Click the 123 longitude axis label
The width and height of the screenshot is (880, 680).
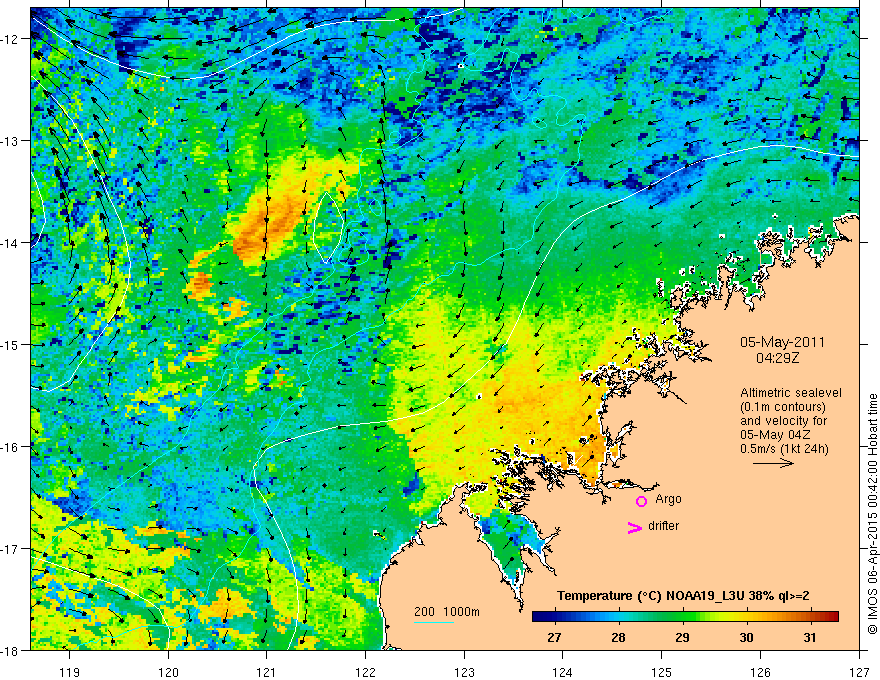(x=464, y=672)
